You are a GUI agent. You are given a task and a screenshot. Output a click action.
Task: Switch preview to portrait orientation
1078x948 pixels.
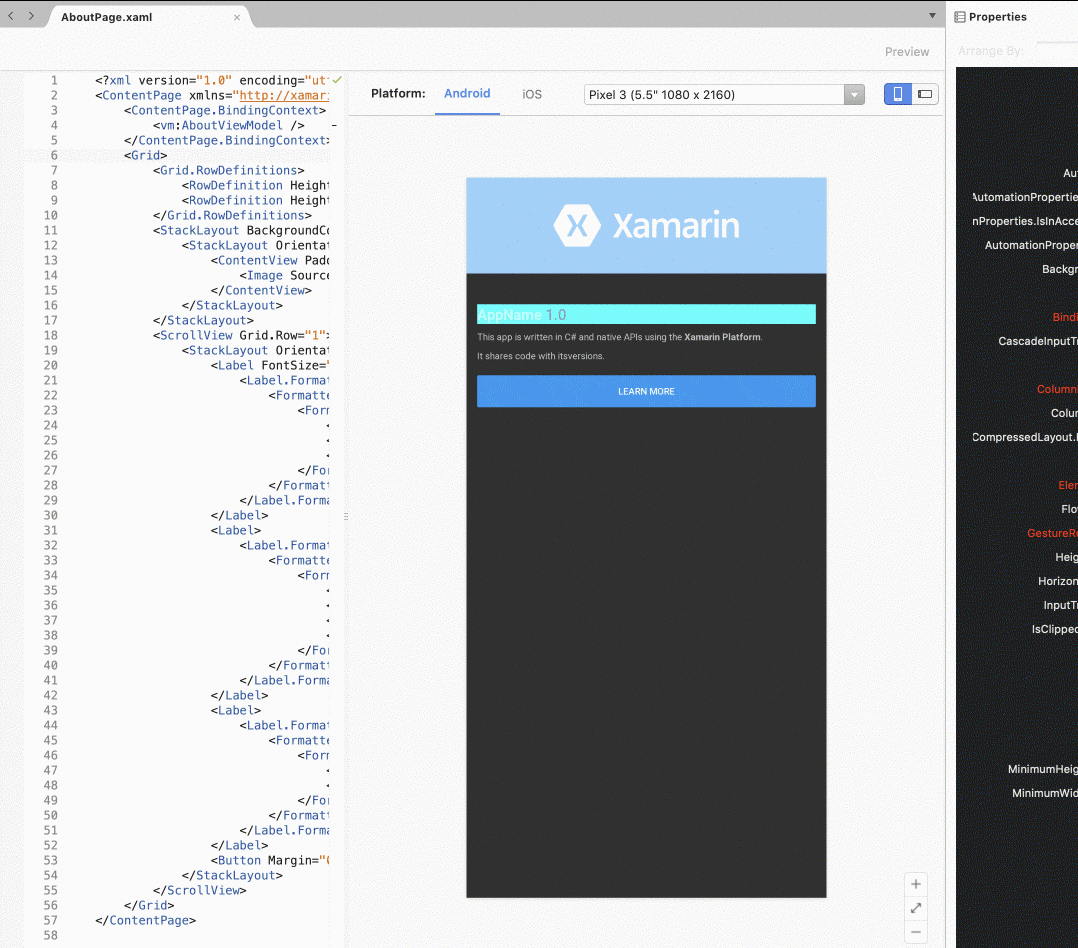coord(897,93)
